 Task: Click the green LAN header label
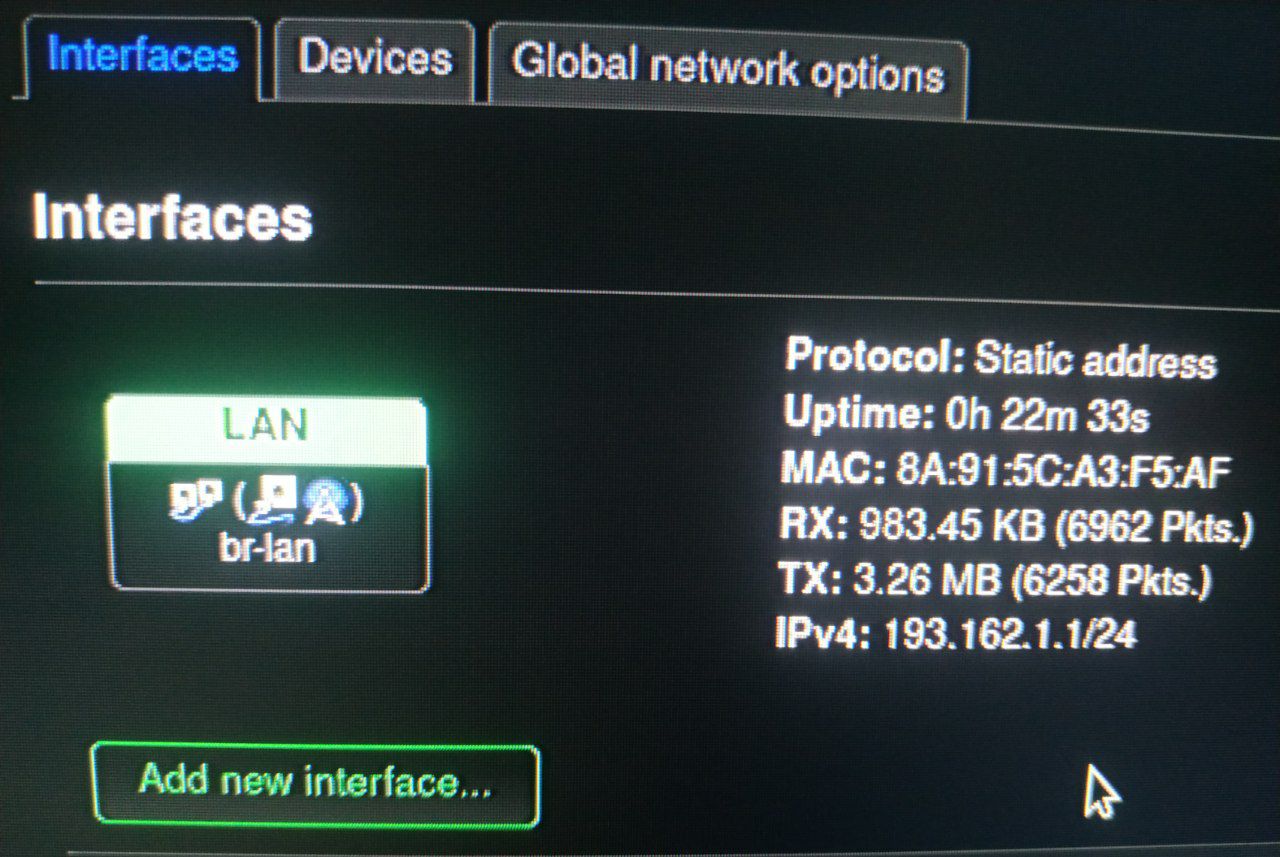pyautogui.click(x=266, y=426)
